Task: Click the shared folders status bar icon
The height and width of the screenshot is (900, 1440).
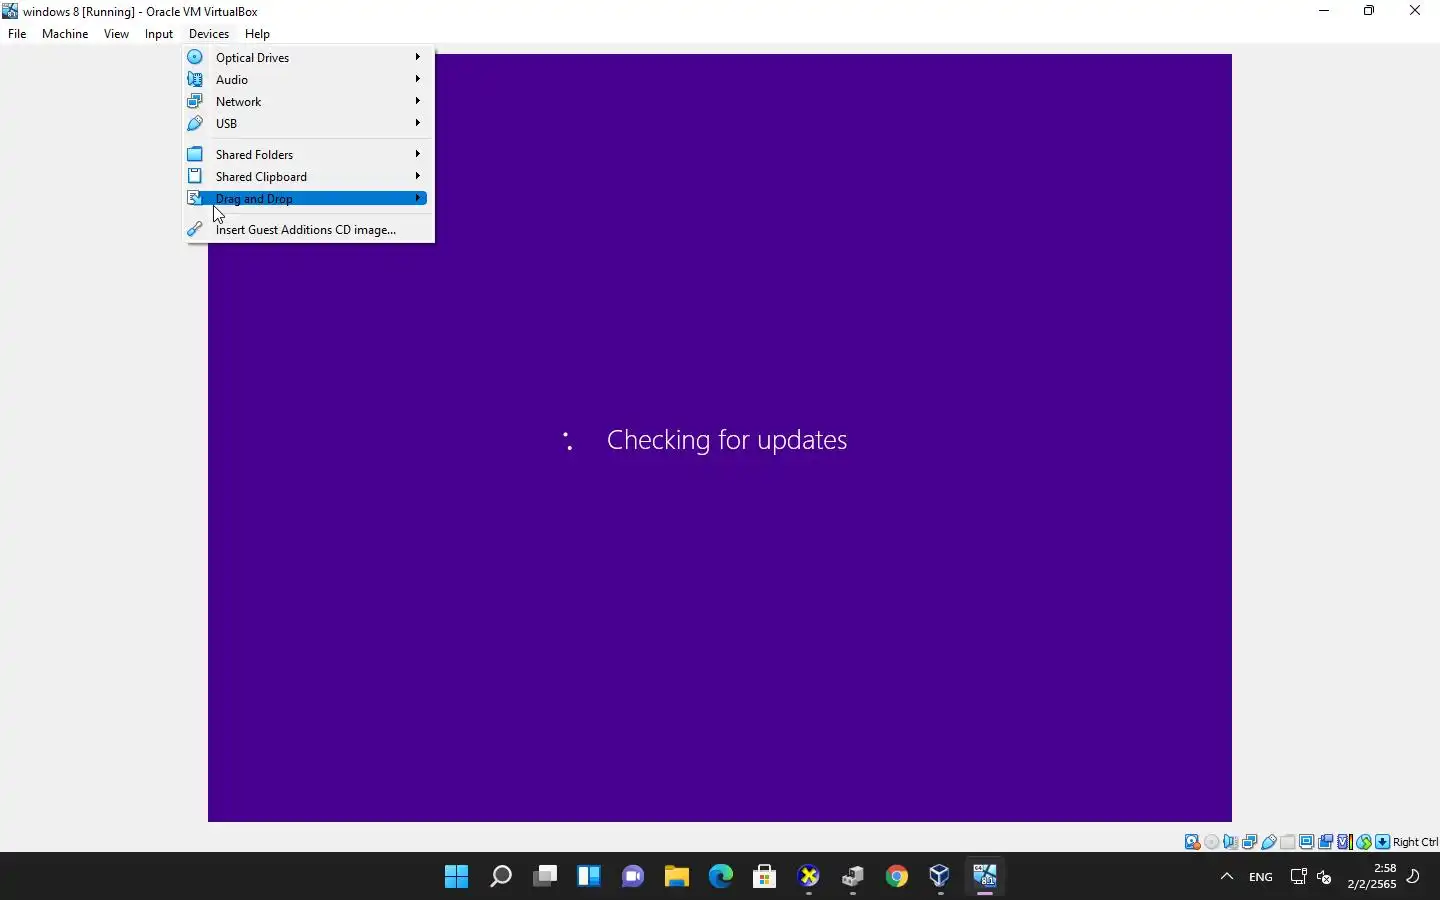Action: pos(1288,842)
